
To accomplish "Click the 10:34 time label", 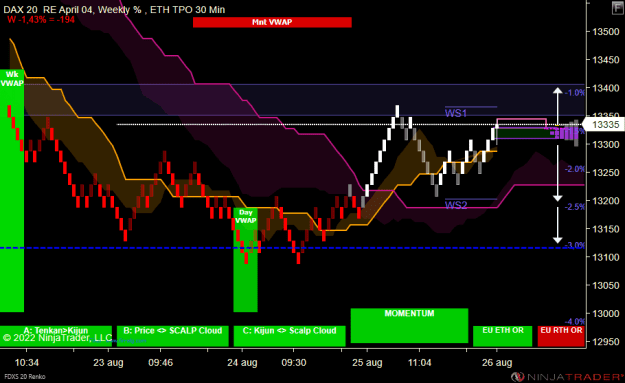I will (27, 363).
